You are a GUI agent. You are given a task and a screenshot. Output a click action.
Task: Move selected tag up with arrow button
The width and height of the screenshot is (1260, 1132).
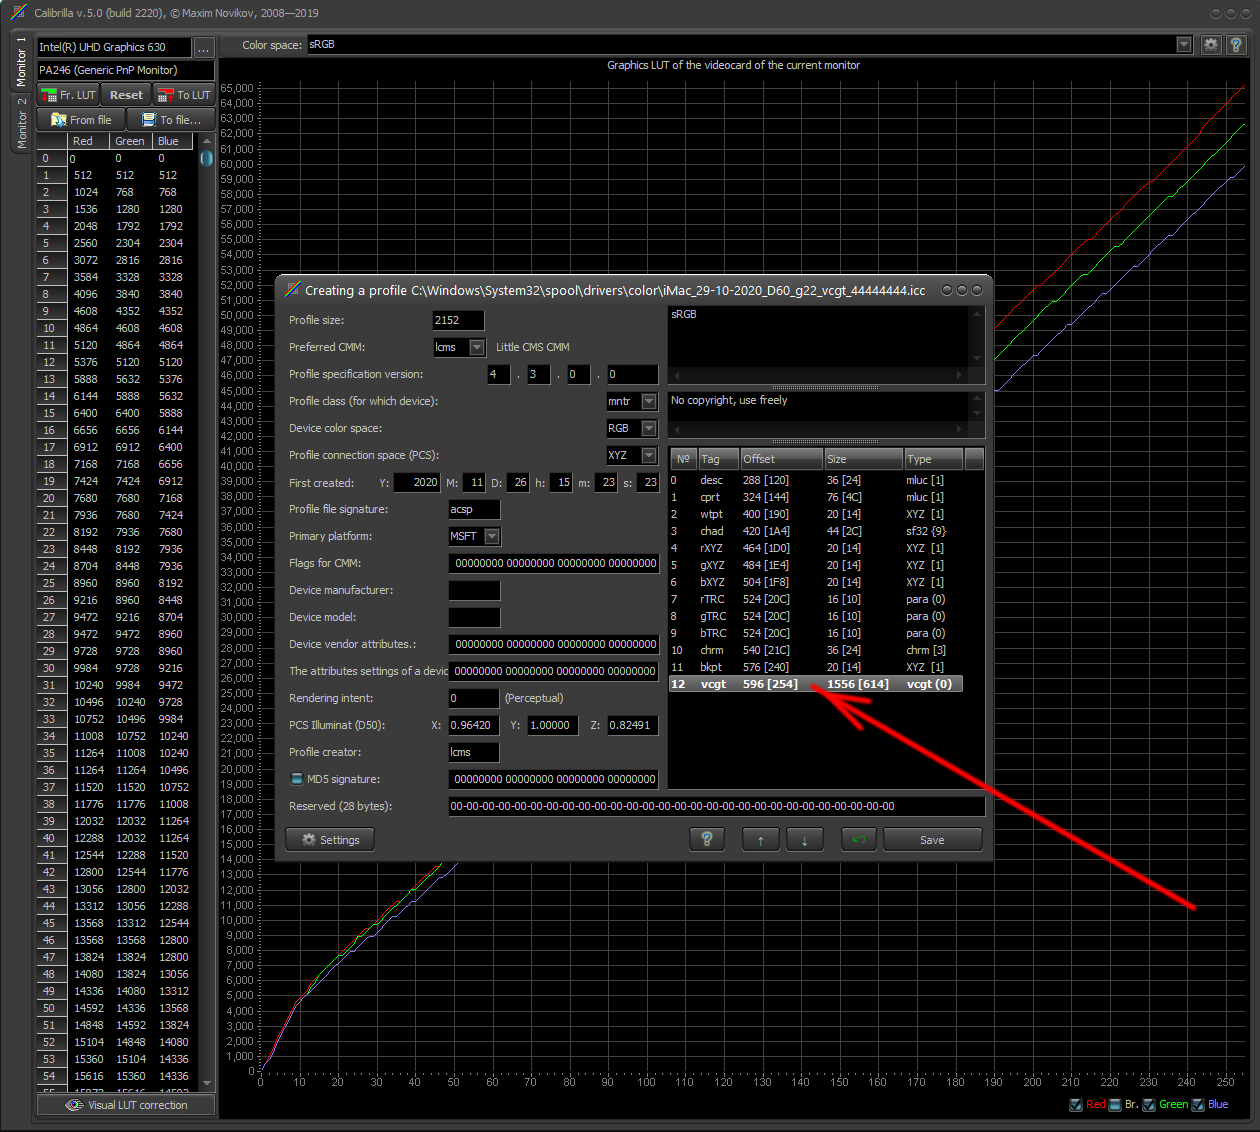760,840
